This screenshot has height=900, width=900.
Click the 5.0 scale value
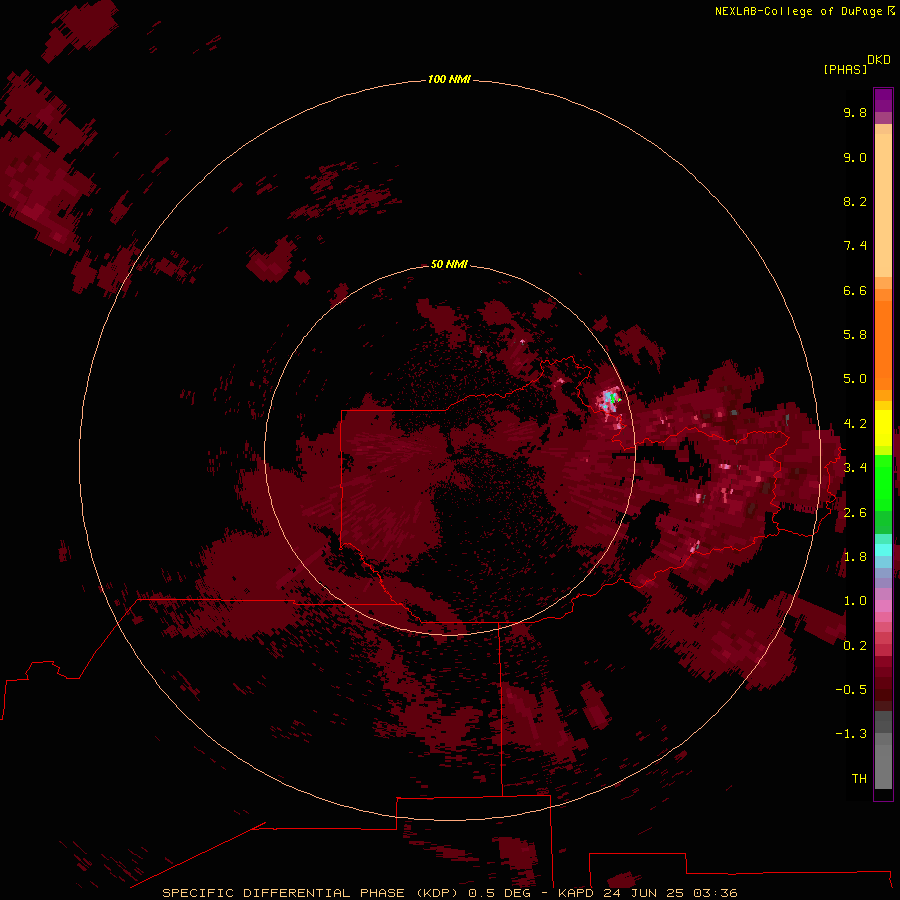[x=855, y=379]
